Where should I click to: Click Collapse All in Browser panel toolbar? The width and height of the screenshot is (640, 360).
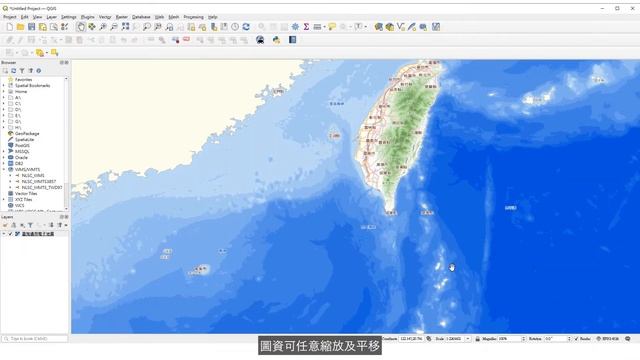30,71
